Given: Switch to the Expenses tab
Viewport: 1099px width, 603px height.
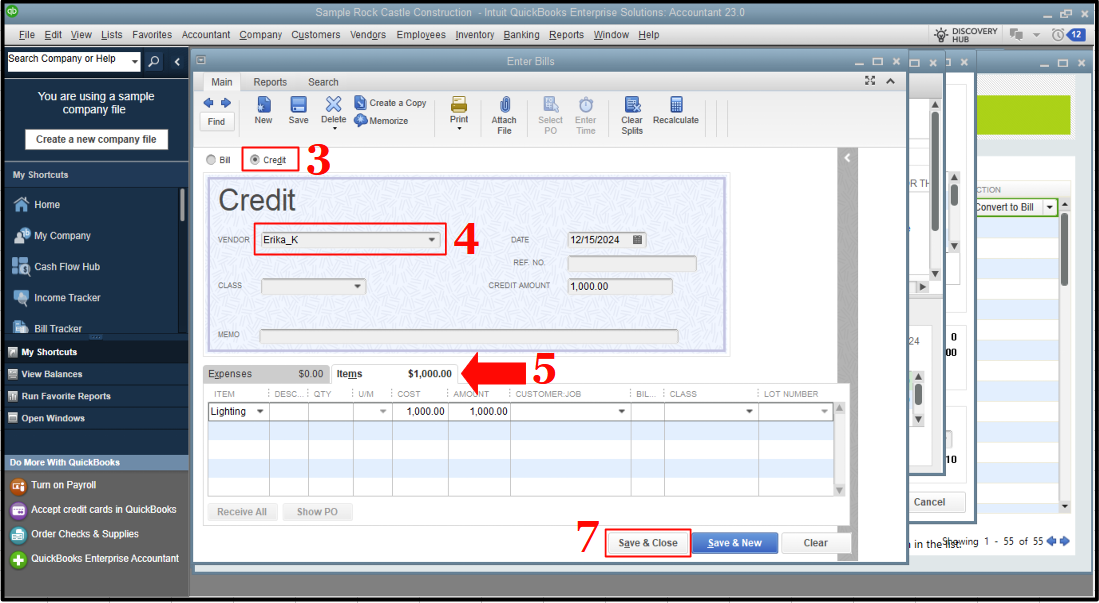Looking at the screenshot, I should (266, 374).
